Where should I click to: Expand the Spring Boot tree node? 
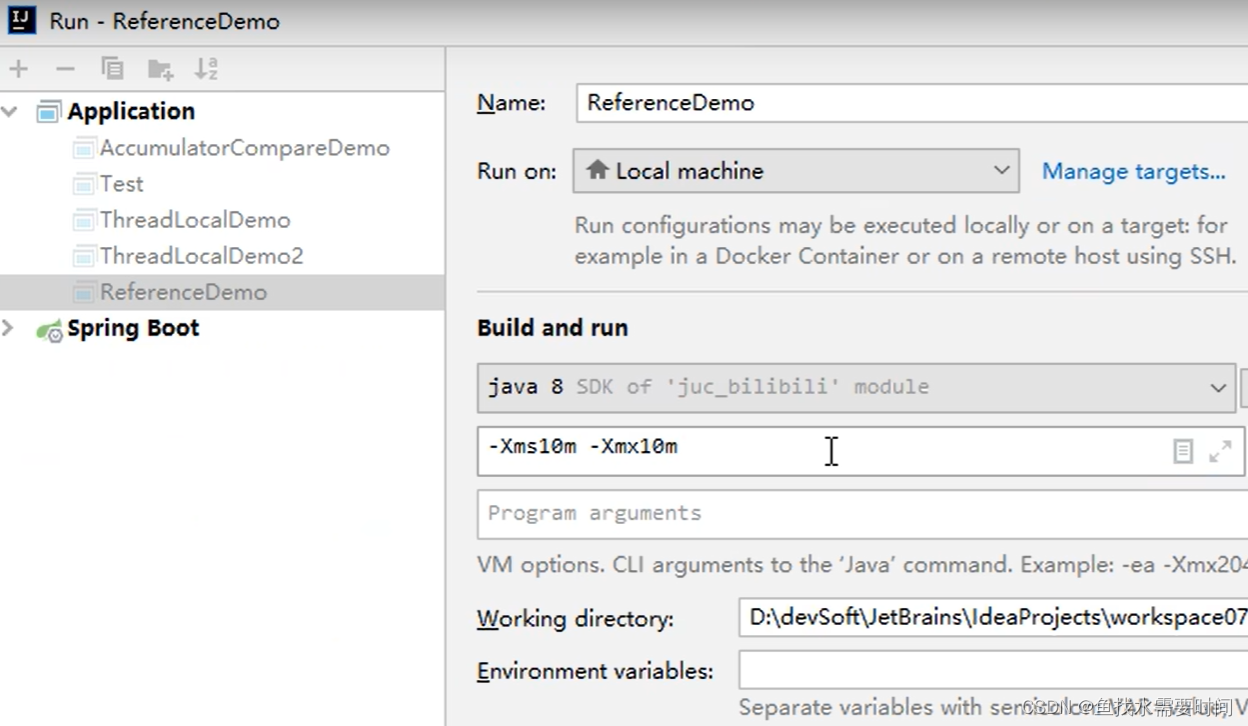pyautogui.click(x=9, y=328)
